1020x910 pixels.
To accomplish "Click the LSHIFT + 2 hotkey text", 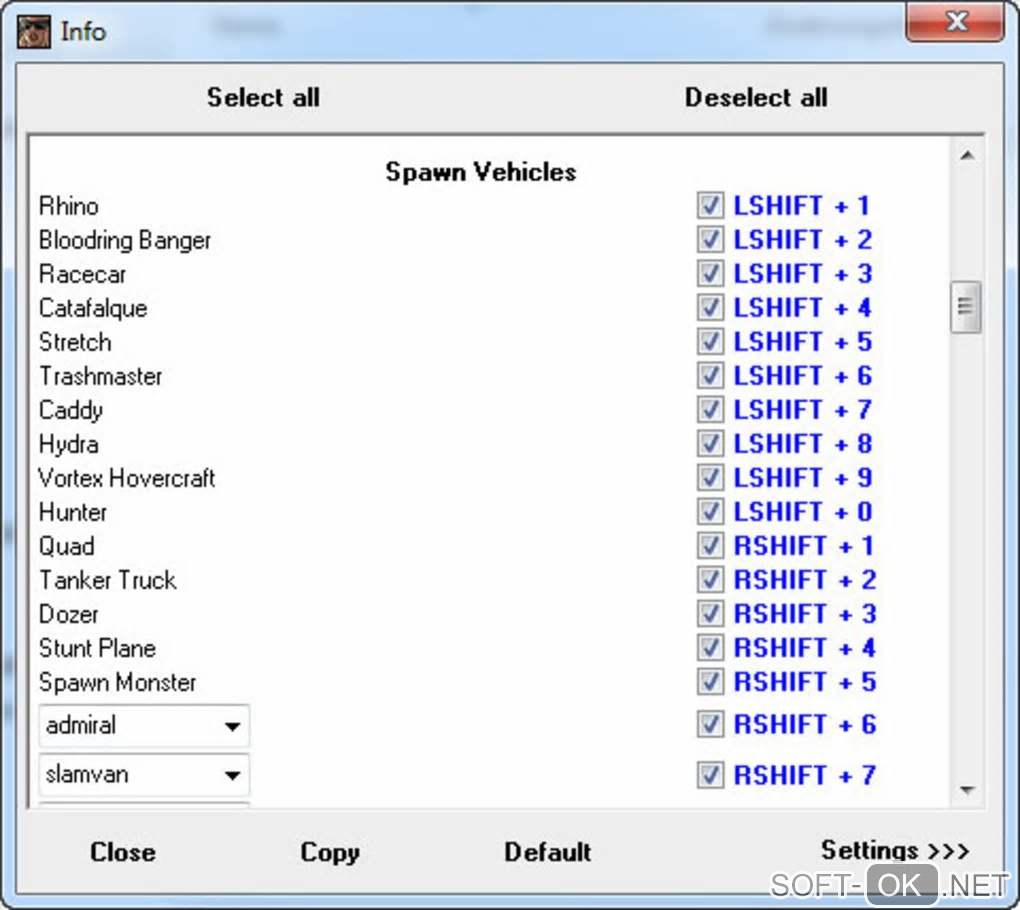I will coord(803,239).
